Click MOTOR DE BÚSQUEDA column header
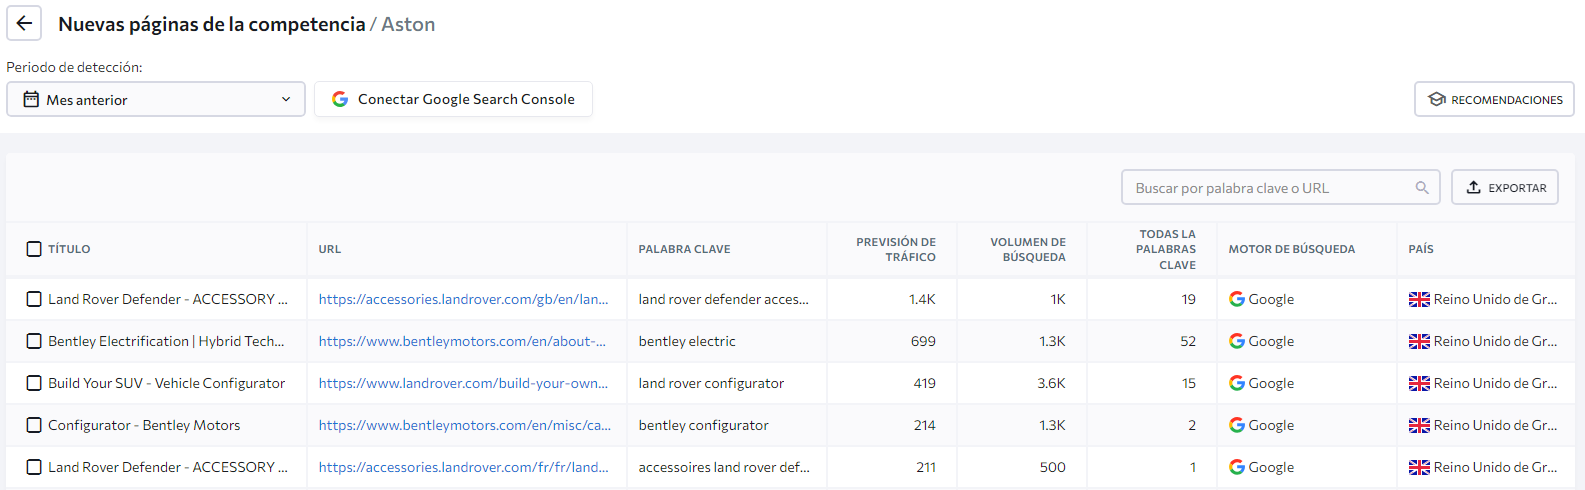The height and width of the screenshot is (490, 1585). 1292,249
